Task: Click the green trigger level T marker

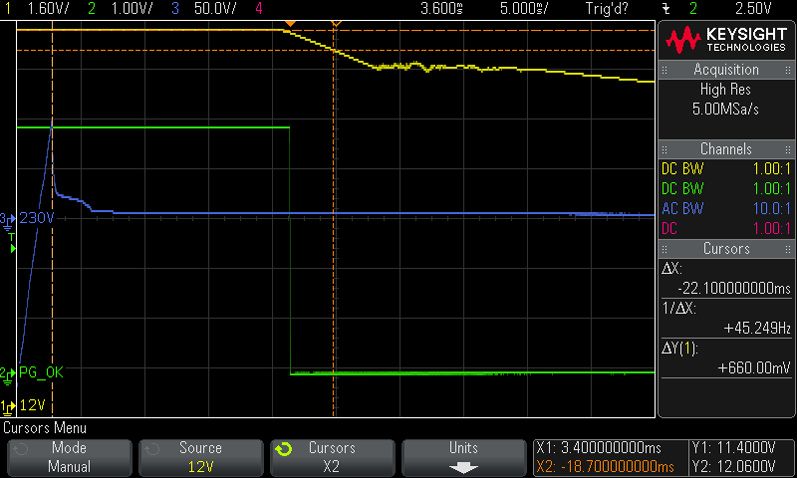Action: point(12,244)
